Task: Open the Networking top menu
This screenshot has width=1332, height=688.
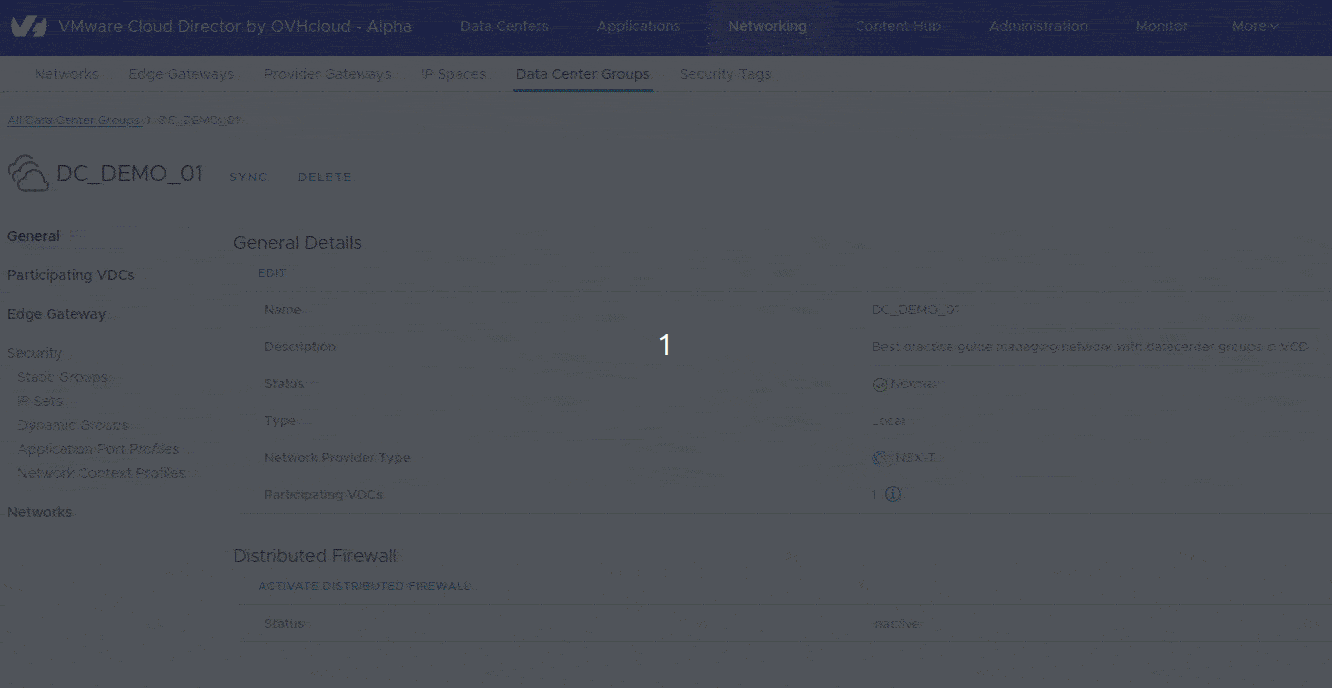Action: point(767,27)
